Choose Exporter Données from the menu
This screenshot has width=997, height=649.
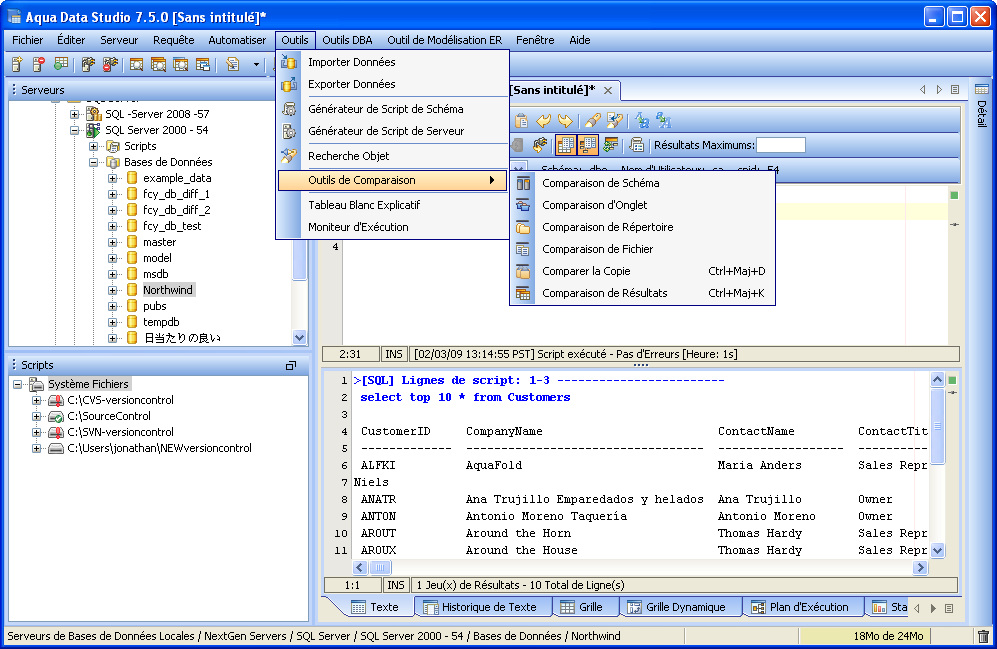click(351, 84)
